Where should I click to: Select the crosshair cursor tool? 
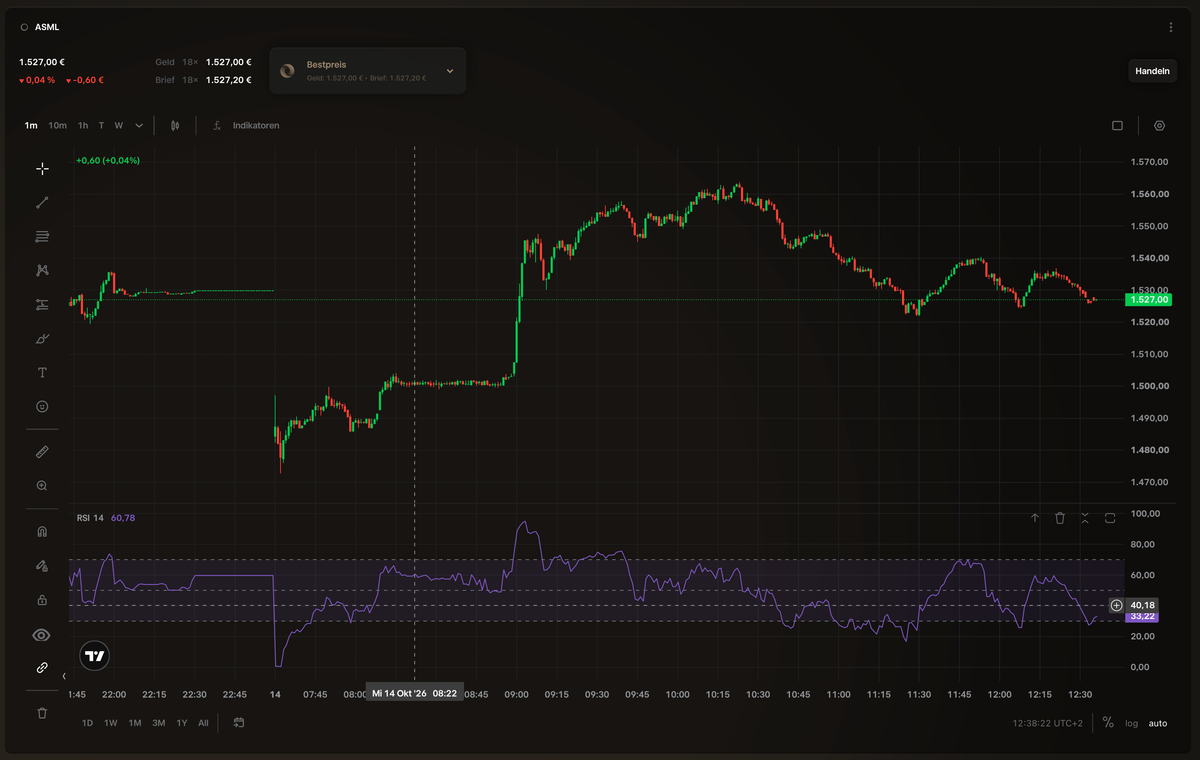[x=42, y=168]
